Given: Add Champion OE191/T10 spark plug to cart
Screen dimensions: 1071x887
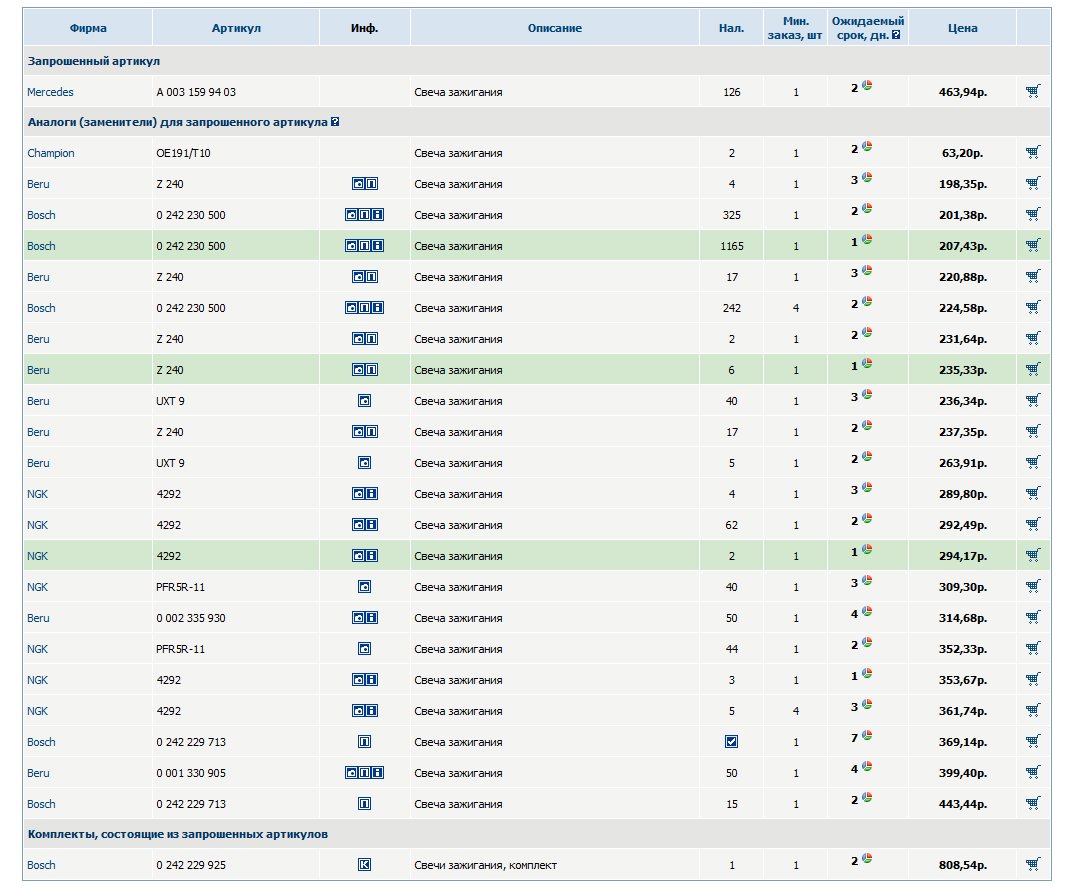Looking at the screenshot, I should 1033,152.
